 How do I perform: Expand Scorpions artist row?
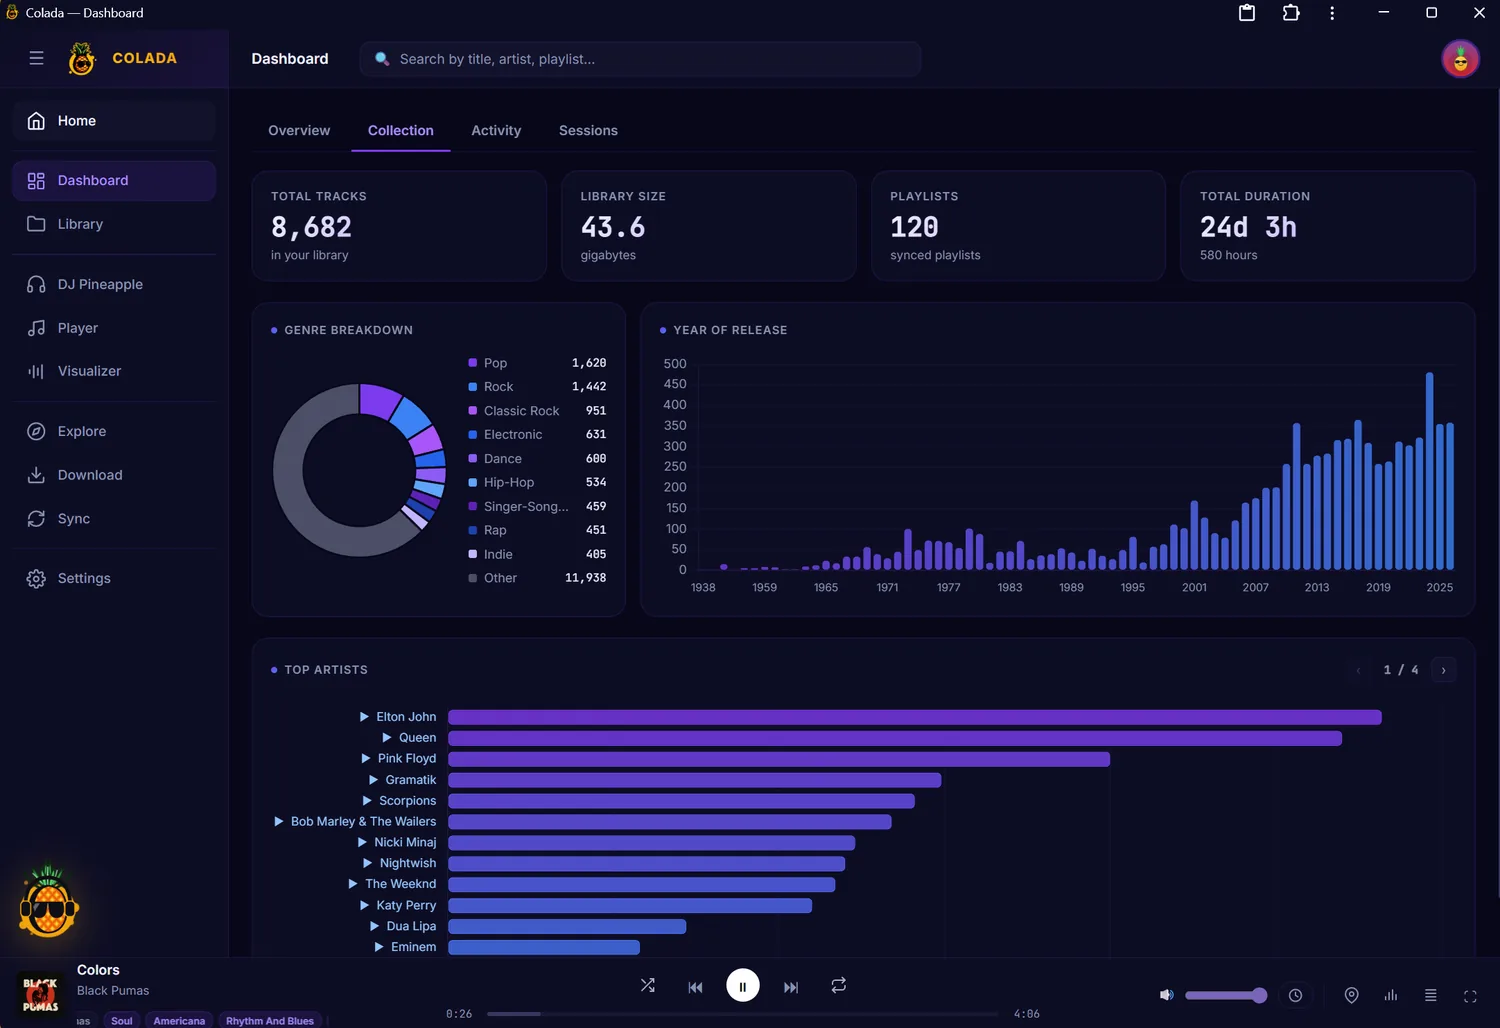(367, 801)
